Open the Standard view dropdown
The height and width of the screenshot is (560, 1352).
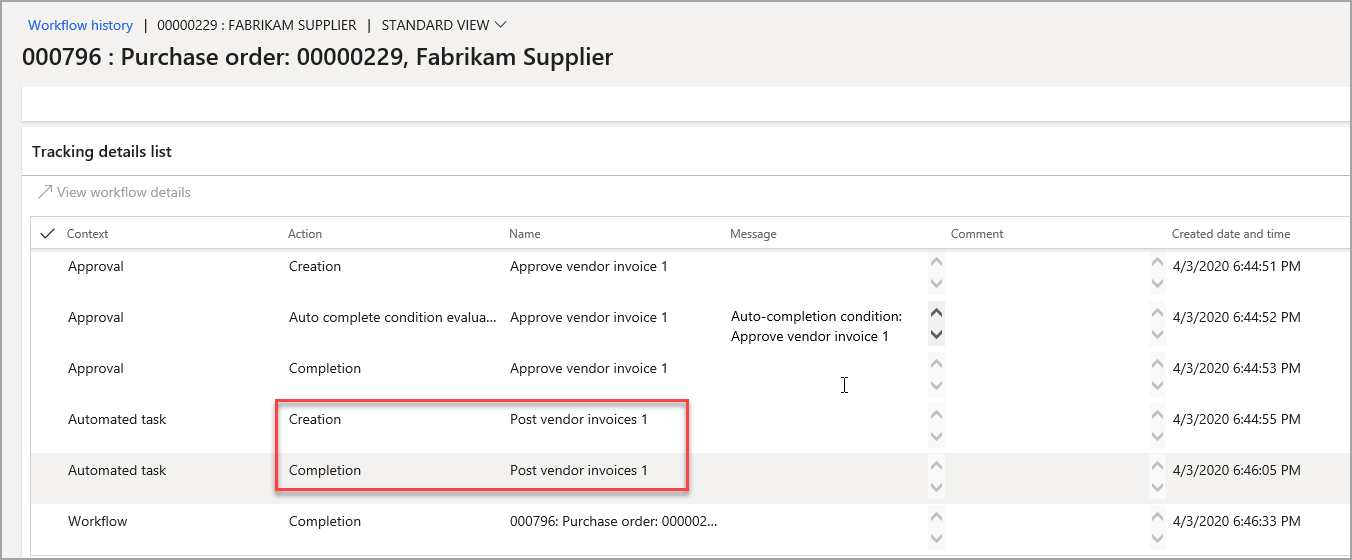[x=444, y=25]
